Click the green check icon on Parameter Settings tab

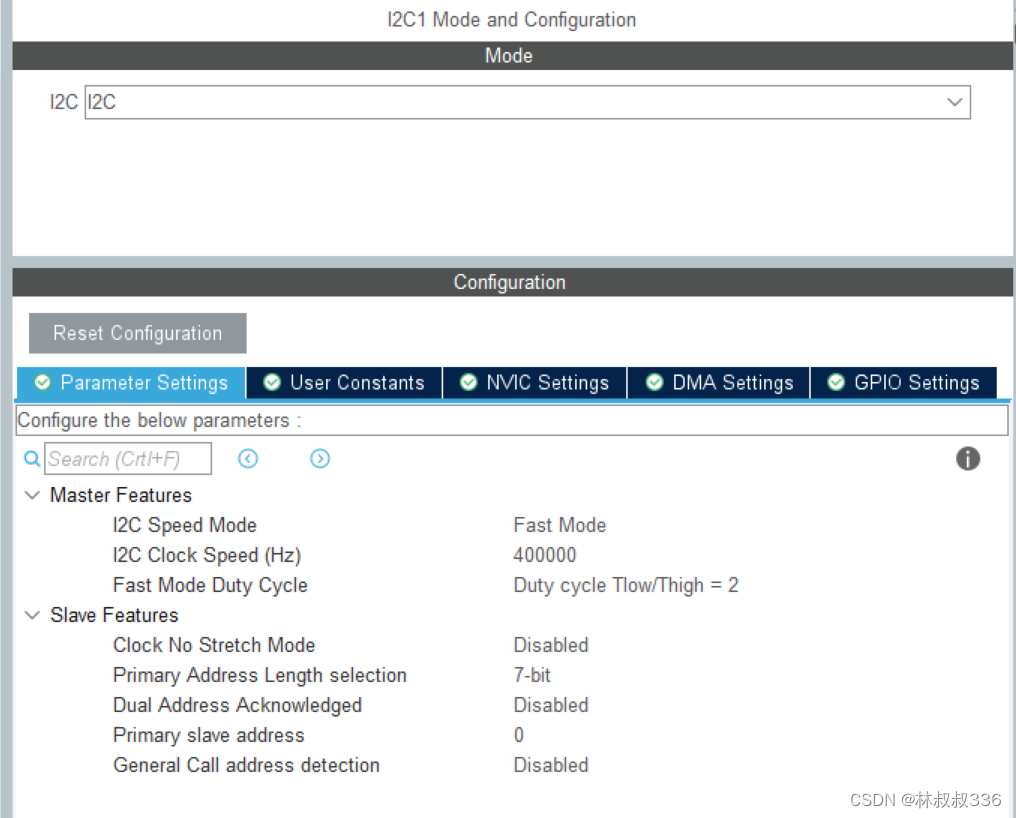pos(42,382)
